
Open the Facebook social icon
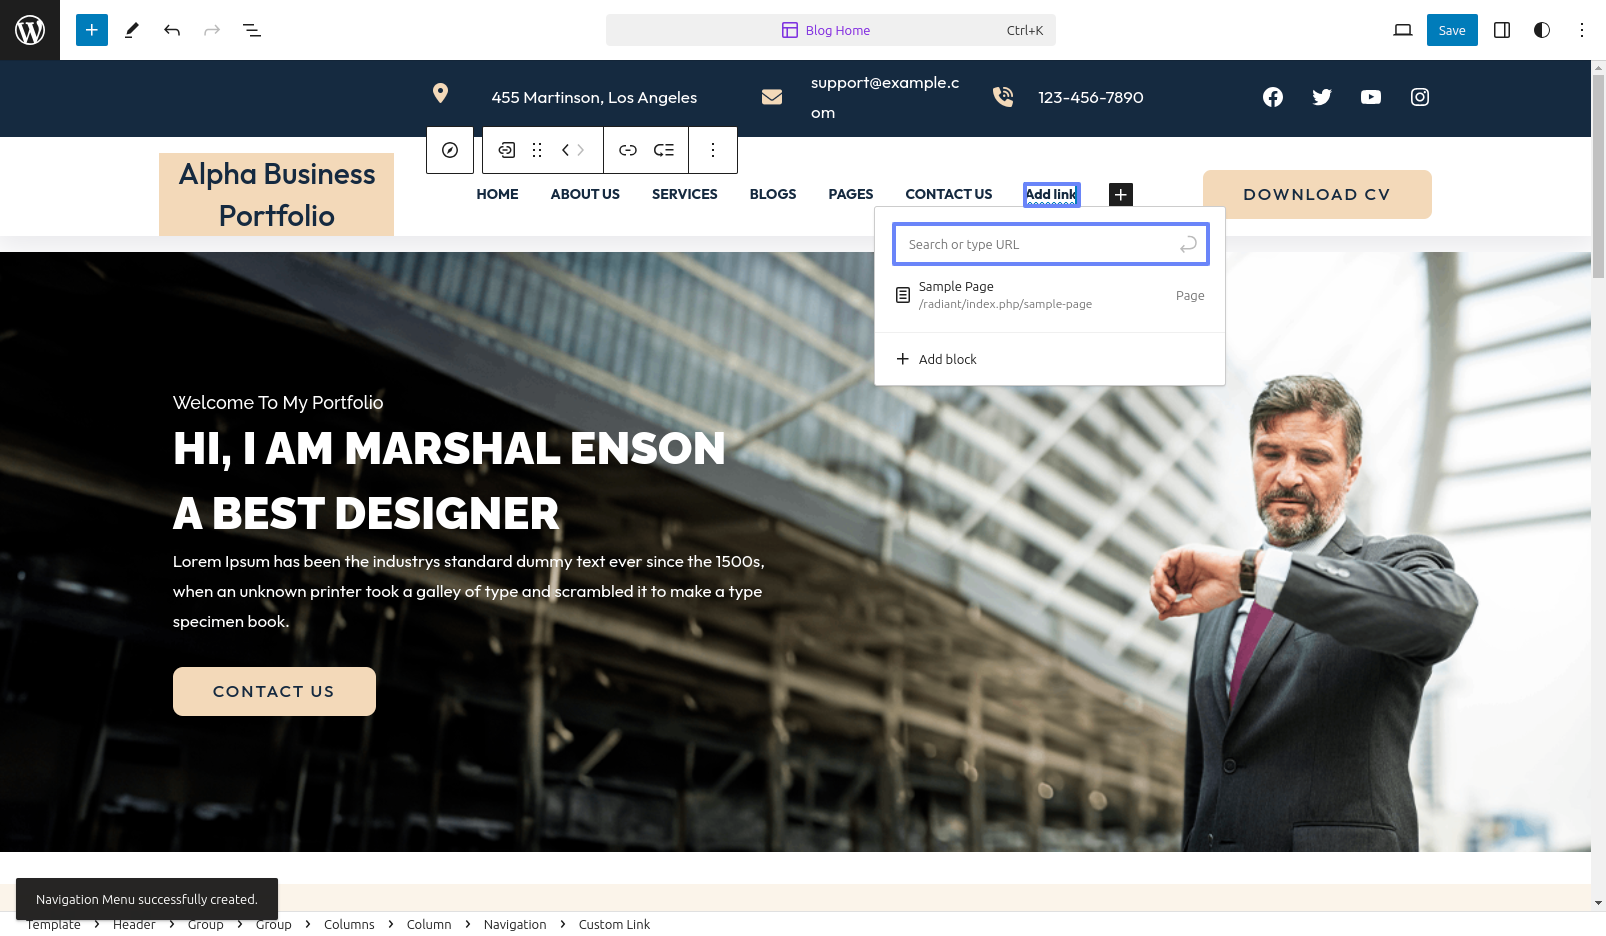pyautogui.click(x=1273, y=97)
